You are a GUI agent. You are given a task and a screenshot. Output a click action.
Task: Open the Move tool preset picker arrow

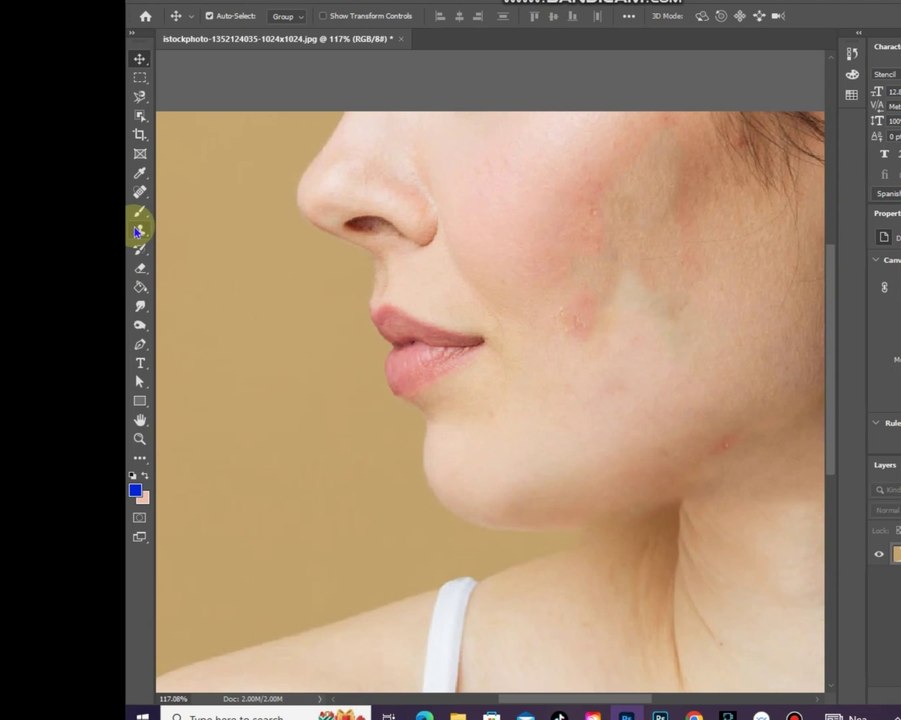coord(191,16)
